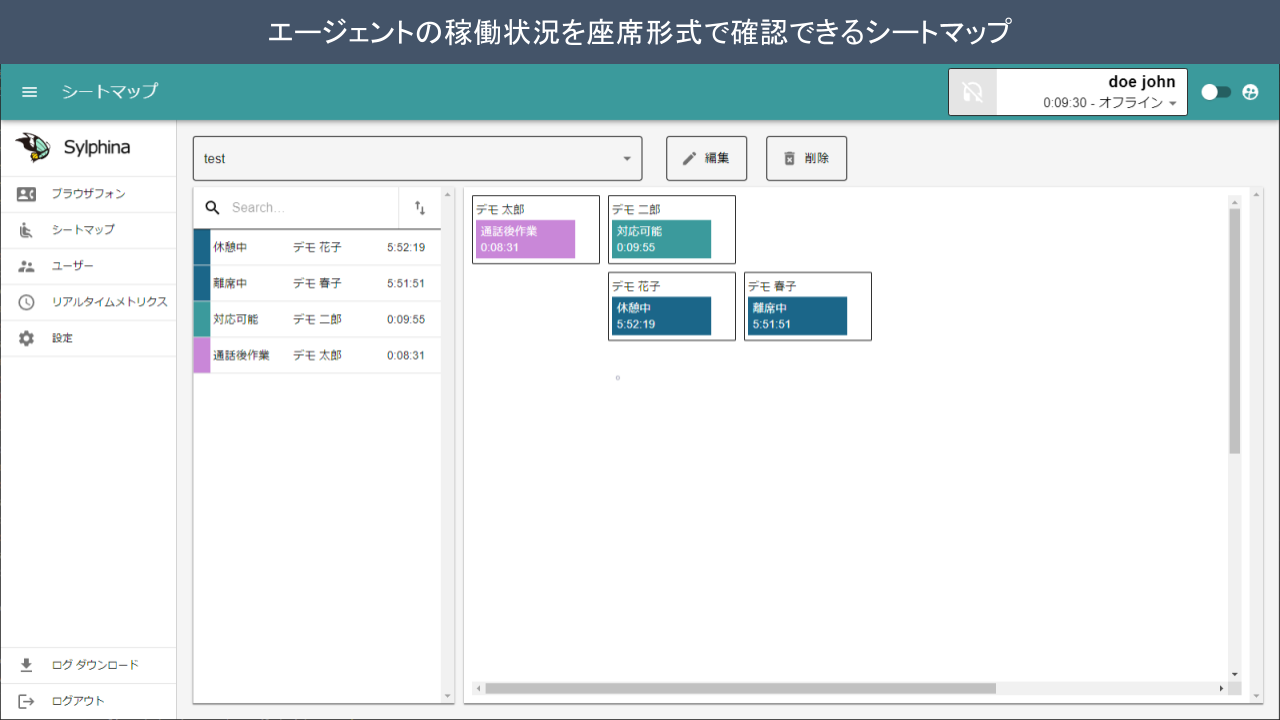Click the muted headset status icon
This screenshot has height=720, width=1280.
click(973, 92)
